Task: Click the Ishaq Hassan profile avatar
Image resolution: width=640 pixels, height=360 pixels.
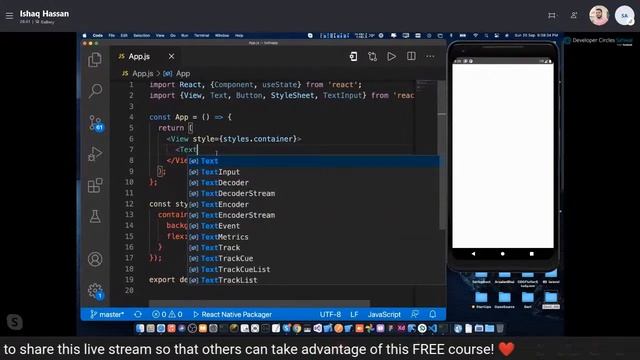Action: 599,16
